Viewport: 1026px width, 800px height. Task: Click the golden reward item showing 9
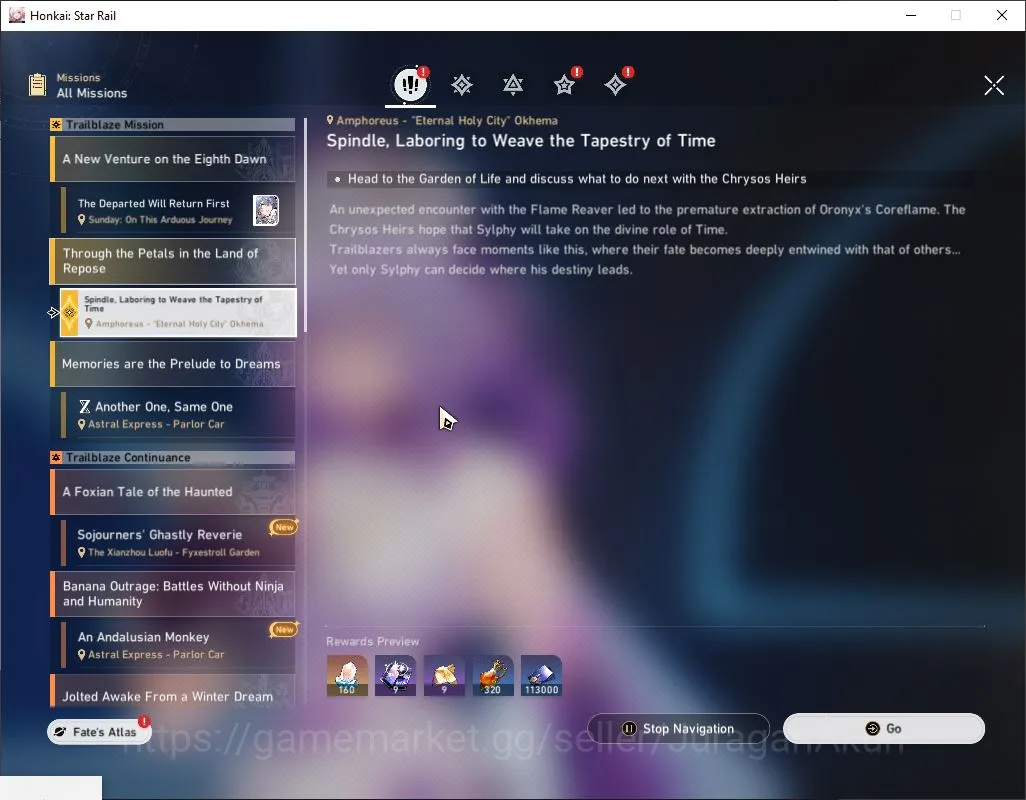(444, 676)
